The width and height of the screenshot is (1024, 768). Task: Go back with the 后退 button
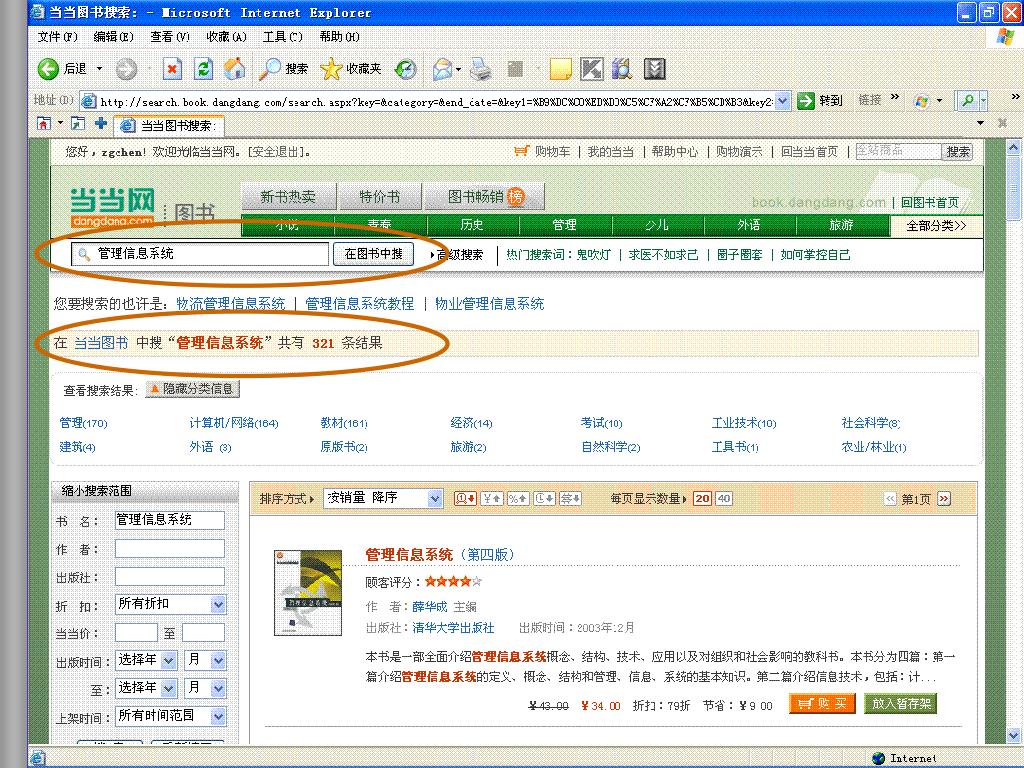click(62, 69)
